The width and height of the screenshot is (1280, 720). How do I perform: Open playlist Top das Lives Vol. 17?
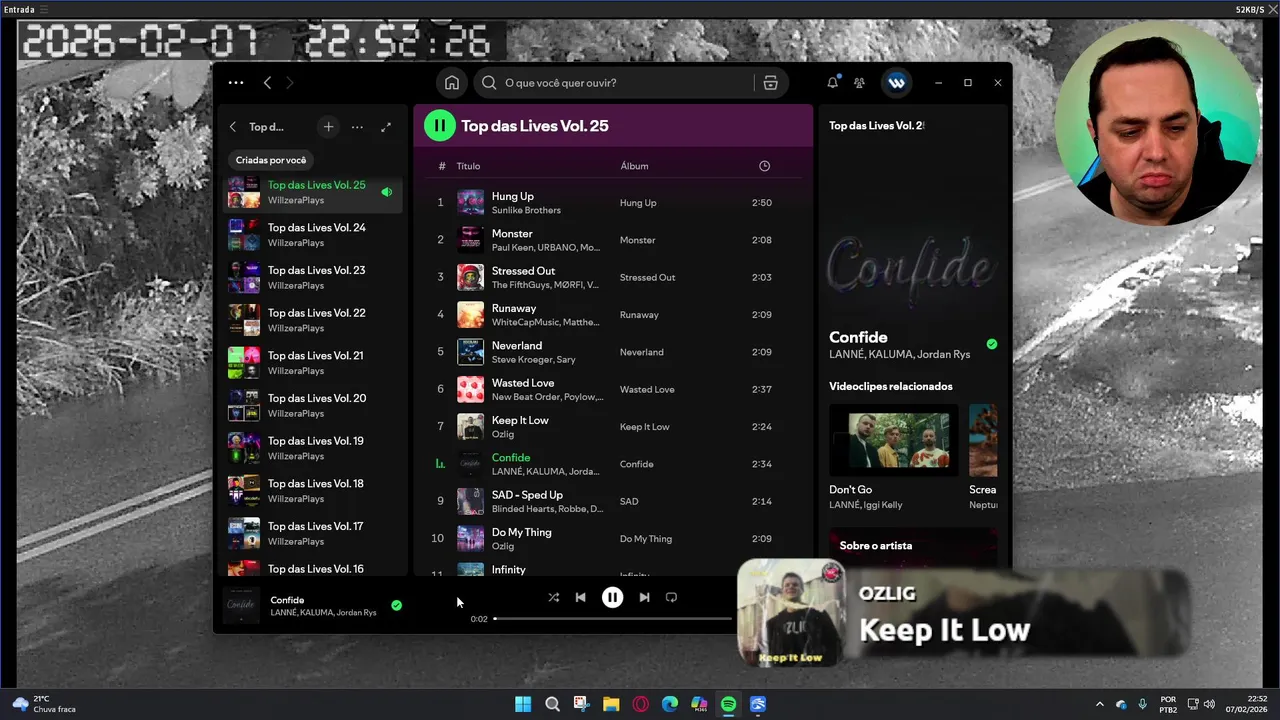[x=312, y=533]
